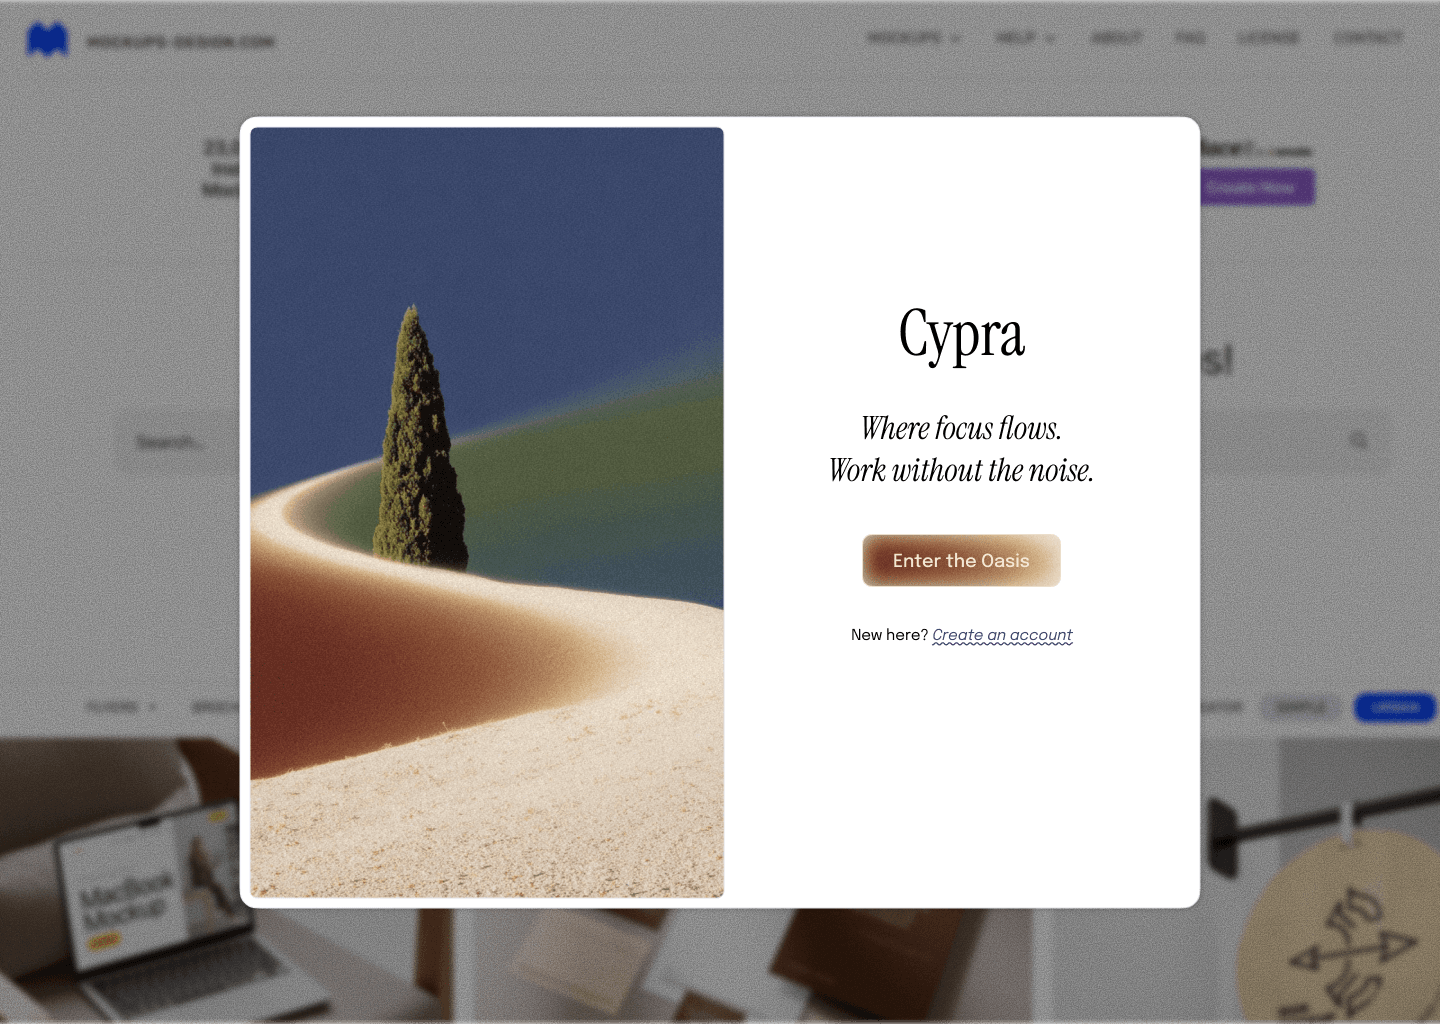Open the filter dropdown at bottom left
Image resolution: width=1440 pixels, height=1024 pixels.
[x=120, y=707]
